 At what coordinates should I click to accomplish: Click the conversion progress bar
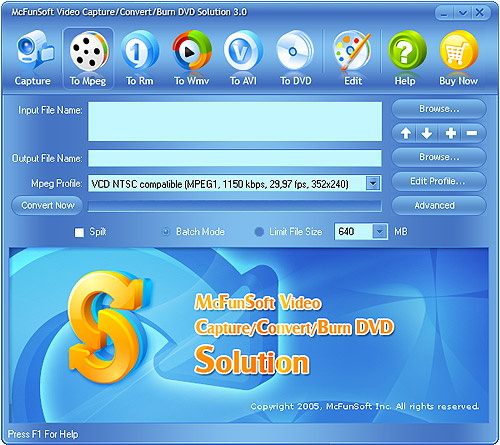click(x=235, y=206)
